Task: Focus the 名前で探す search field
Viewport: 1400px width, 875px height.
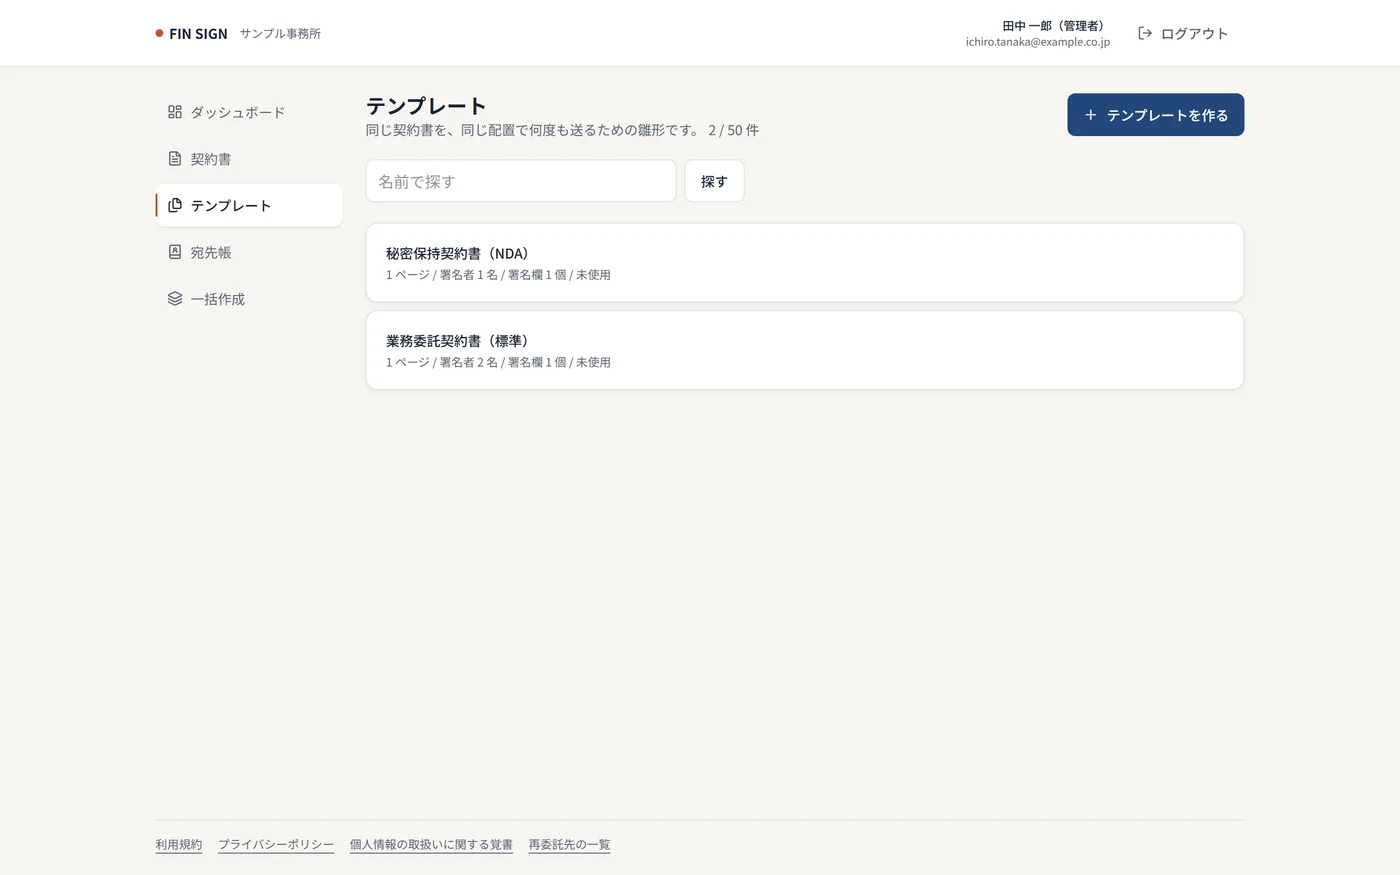Action: click(521, 181)
